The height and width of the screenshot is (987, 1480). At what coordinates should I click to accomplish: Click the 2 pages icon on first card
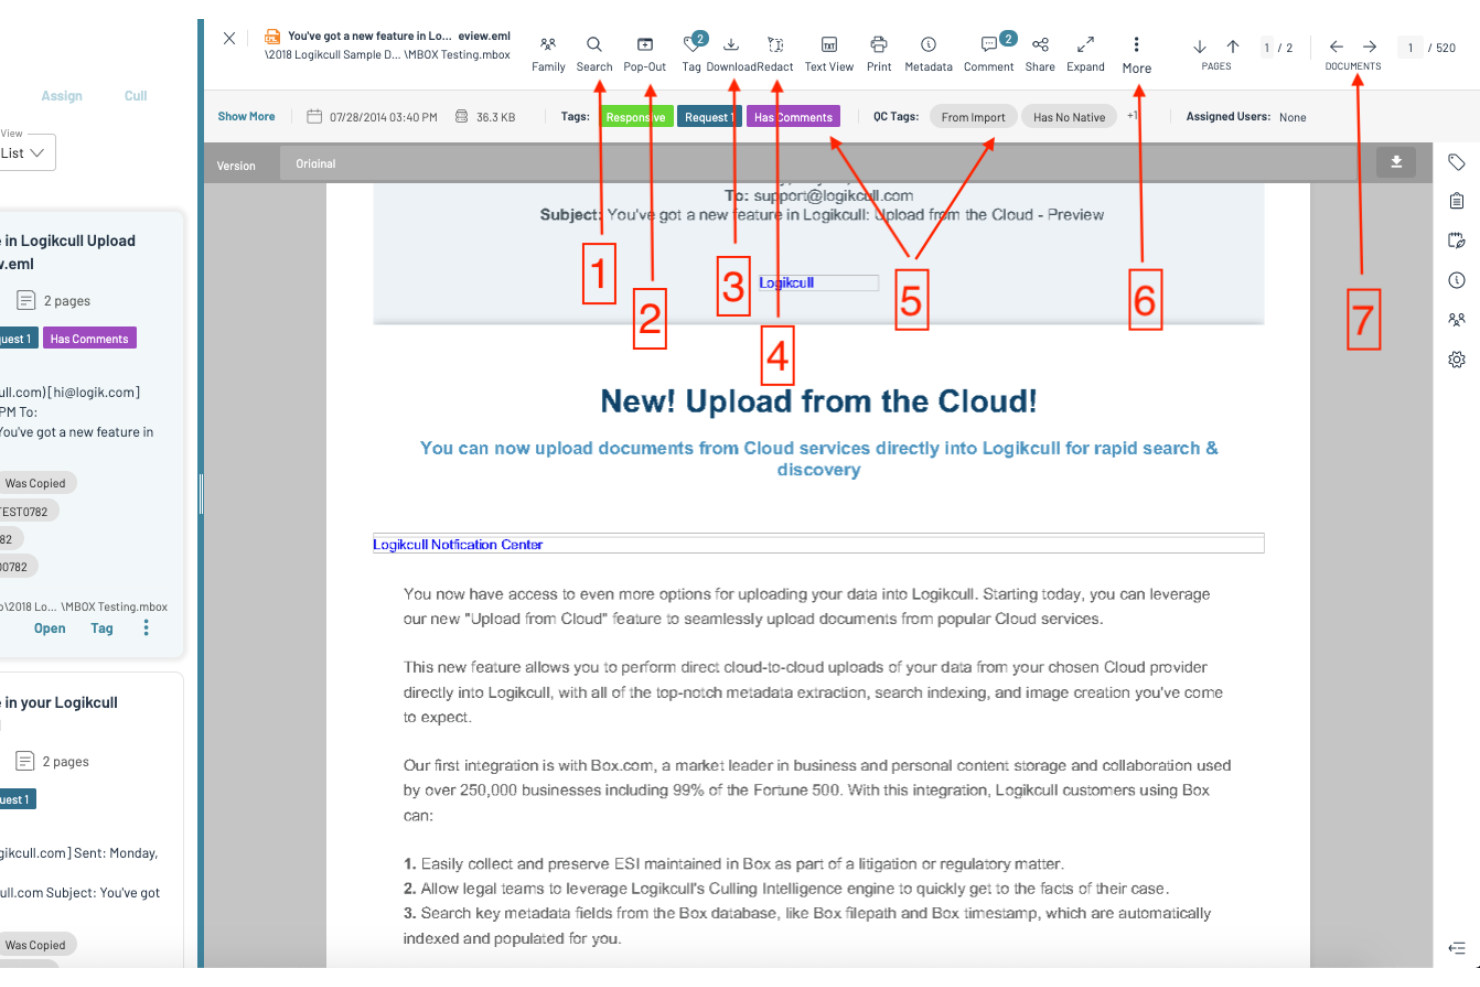(x=26, y=300)
